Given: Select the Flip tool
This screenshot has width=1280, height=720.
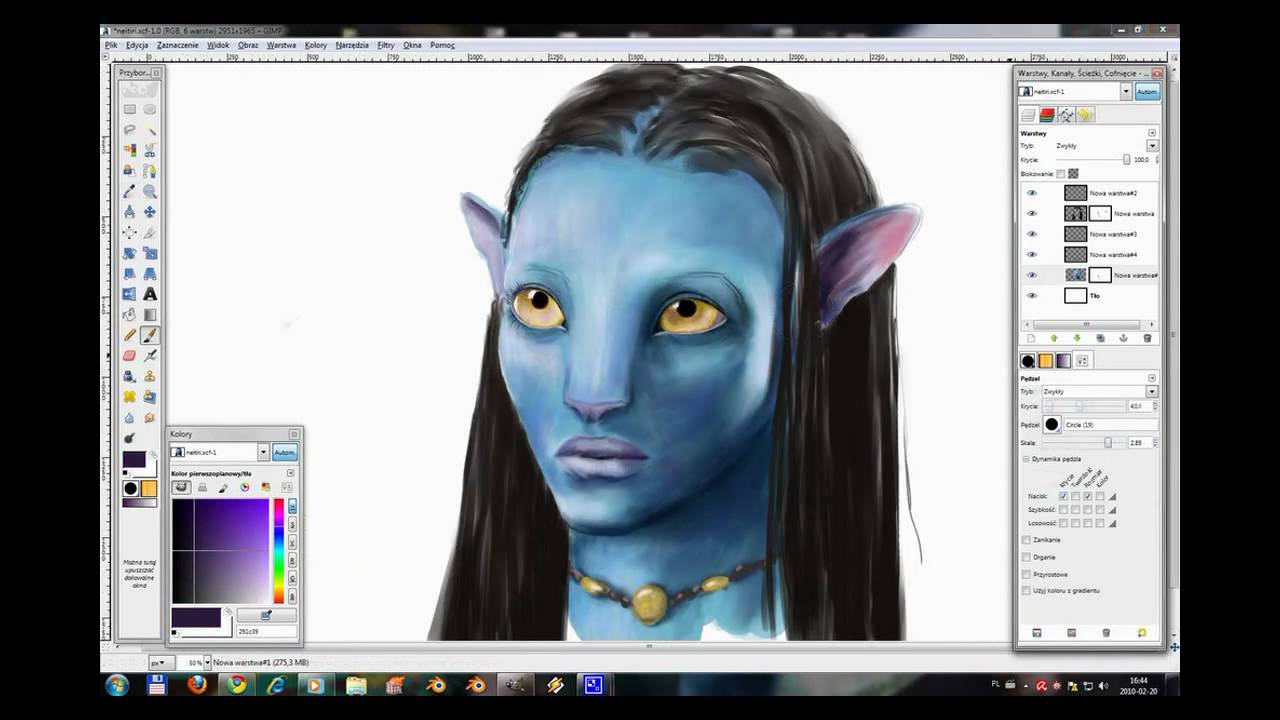Looking at the screenshot, I should [129, 294].
